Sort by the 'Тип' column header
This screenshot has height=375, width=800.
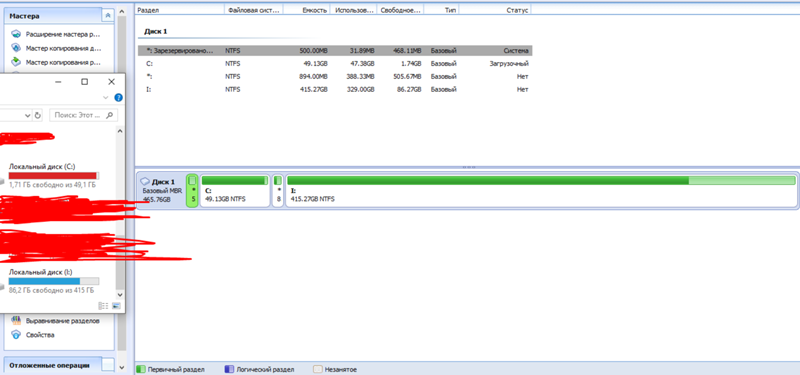pos(441,10)
